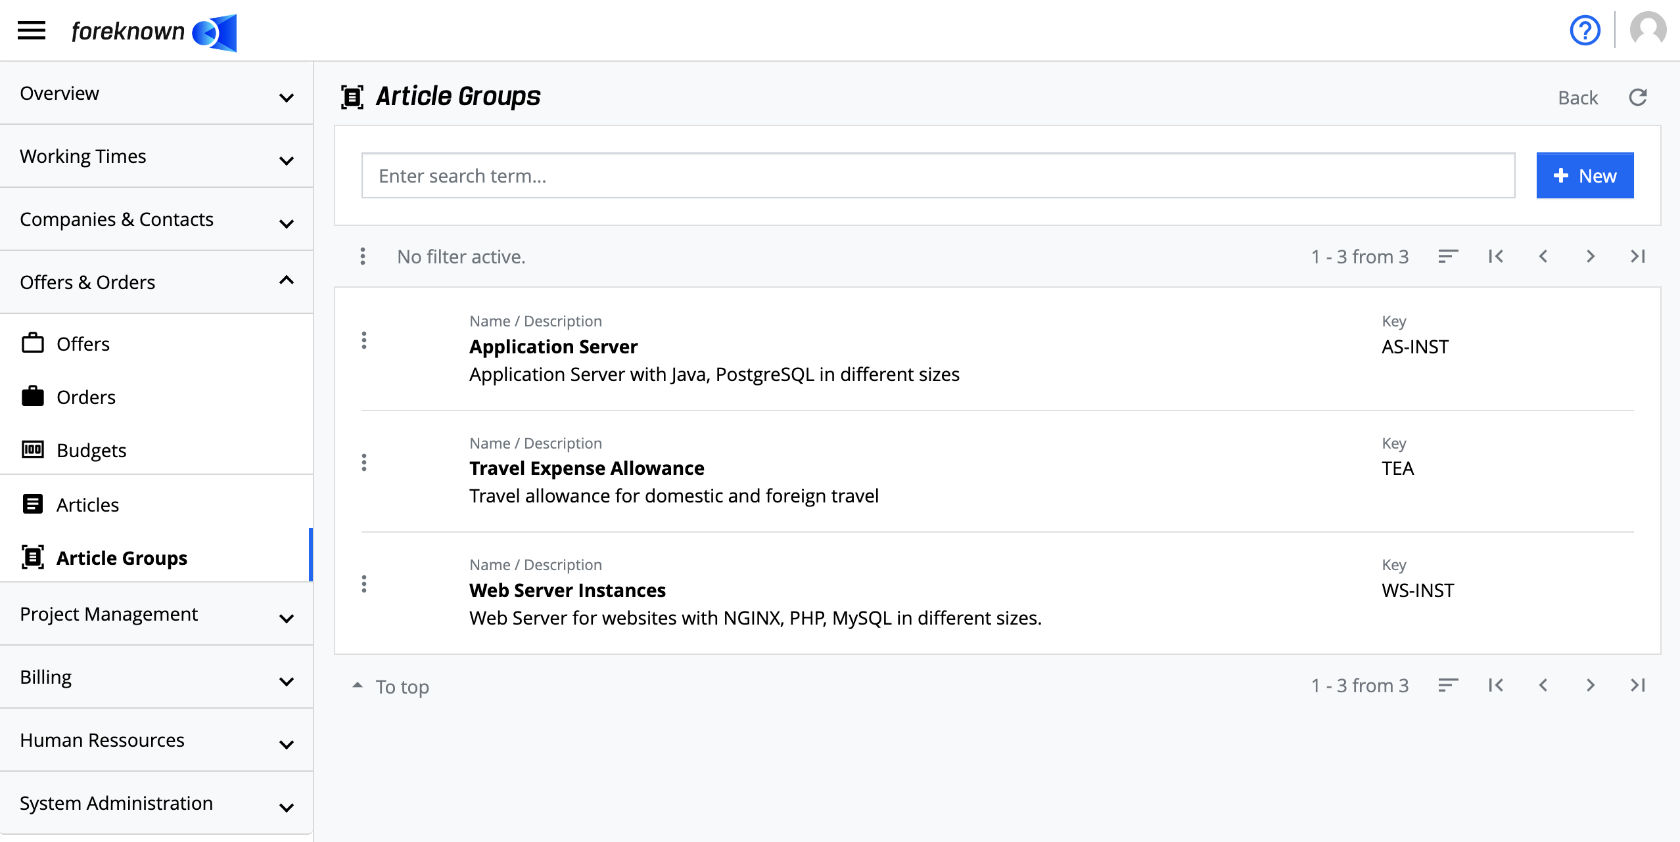Open the hamburger main menu
This screenshot has width=1680, height=842.
point(32,30)
